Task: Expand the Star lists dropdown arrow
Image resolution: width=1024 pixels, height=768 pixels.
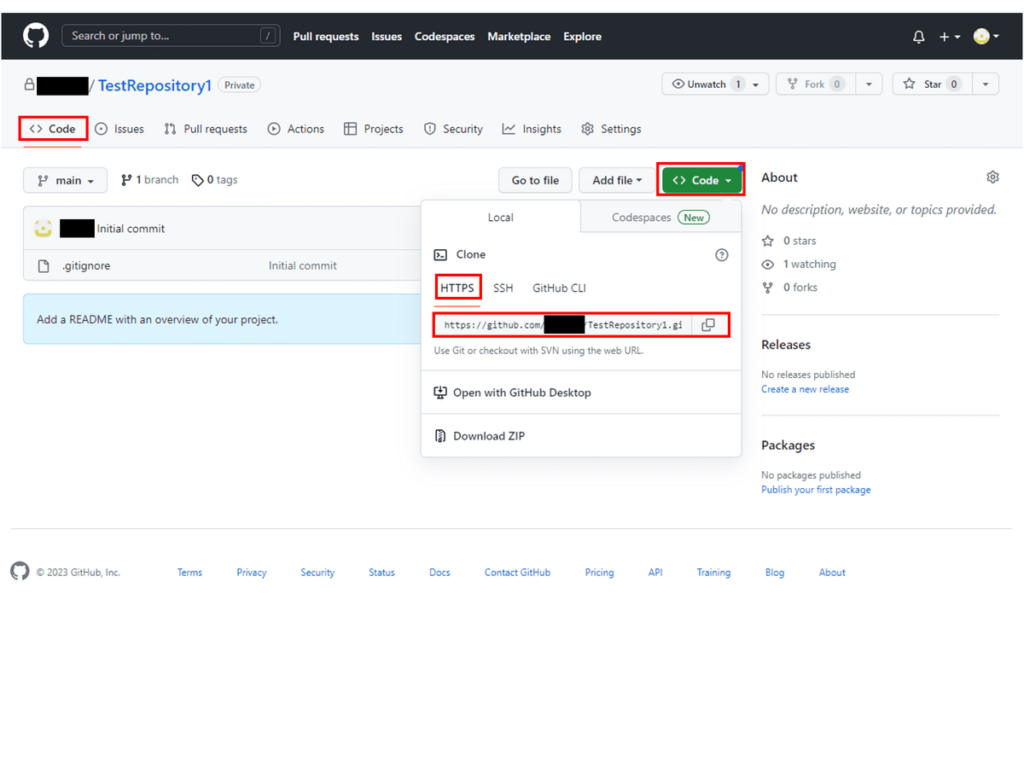Action: pyautogui.click(x=985, y=84)
